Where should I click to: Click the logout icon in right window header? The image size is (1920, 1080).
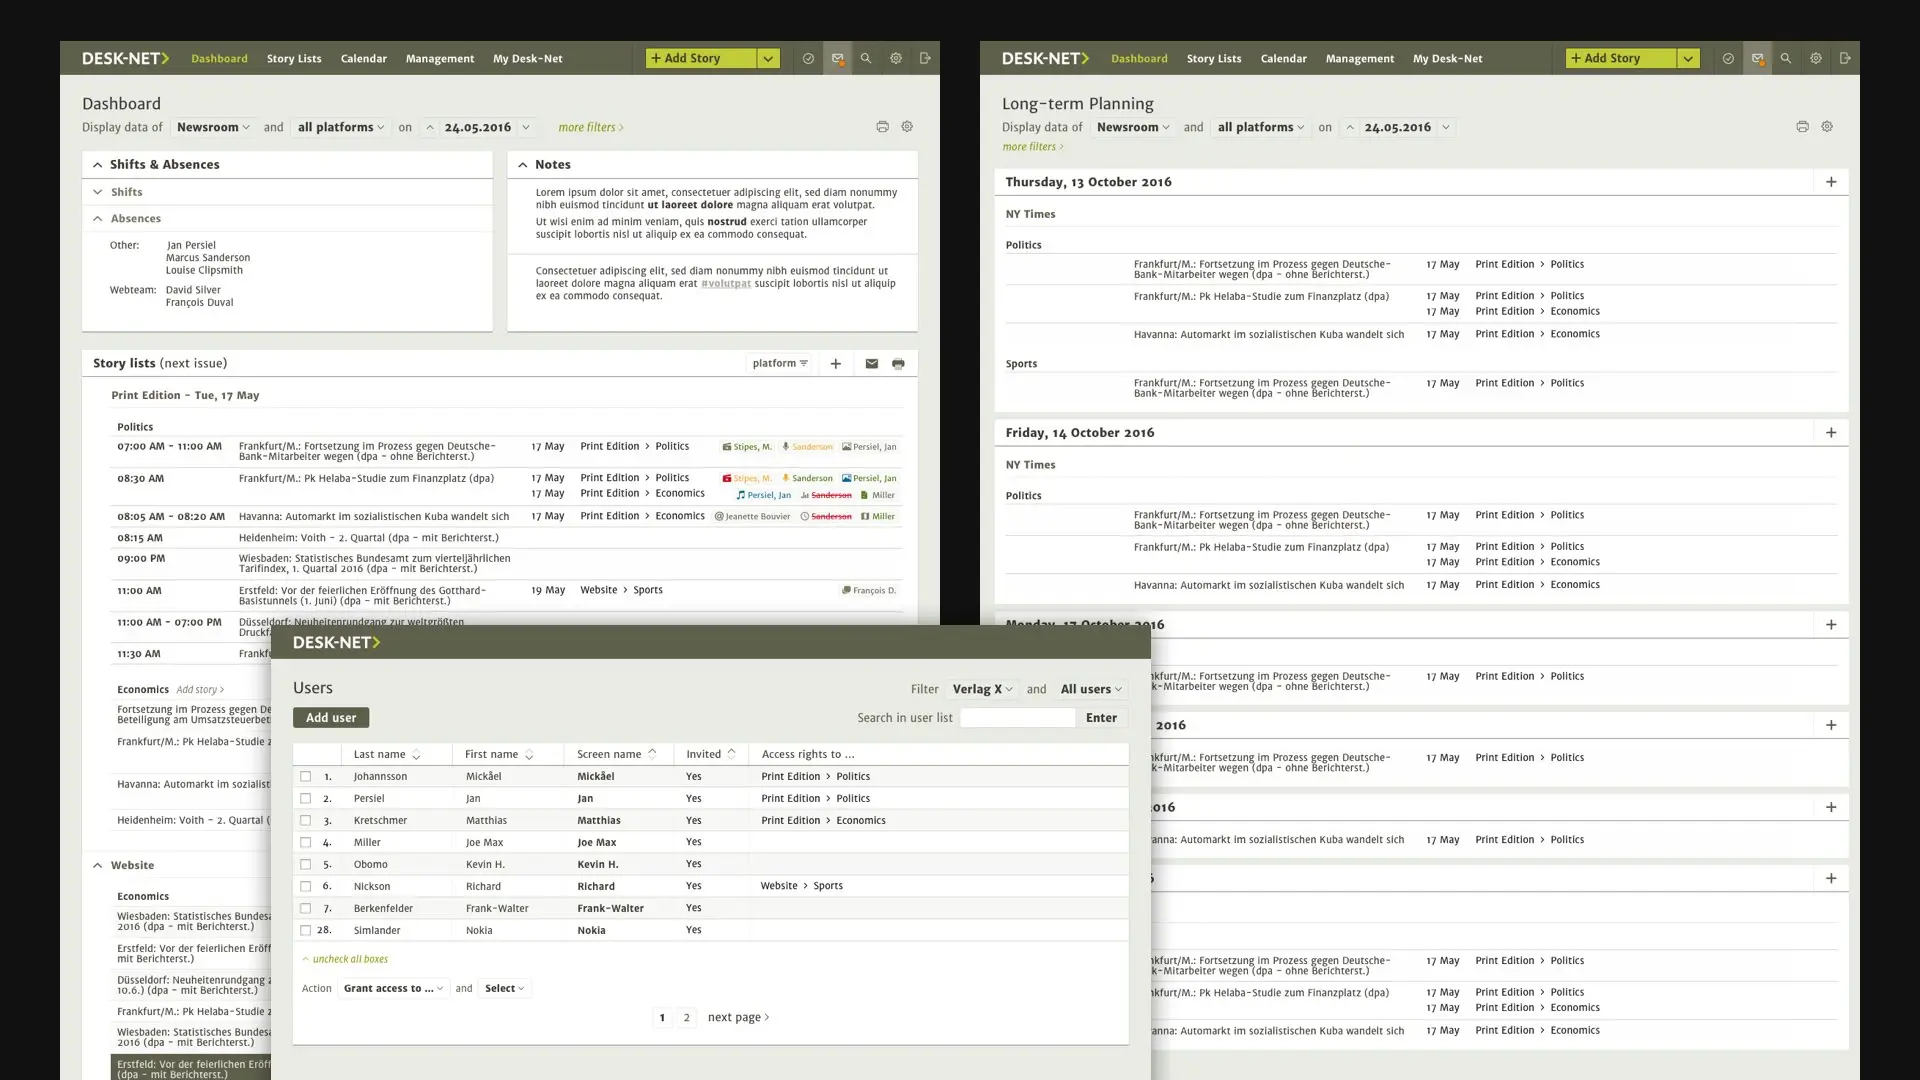pos(1845,59)
